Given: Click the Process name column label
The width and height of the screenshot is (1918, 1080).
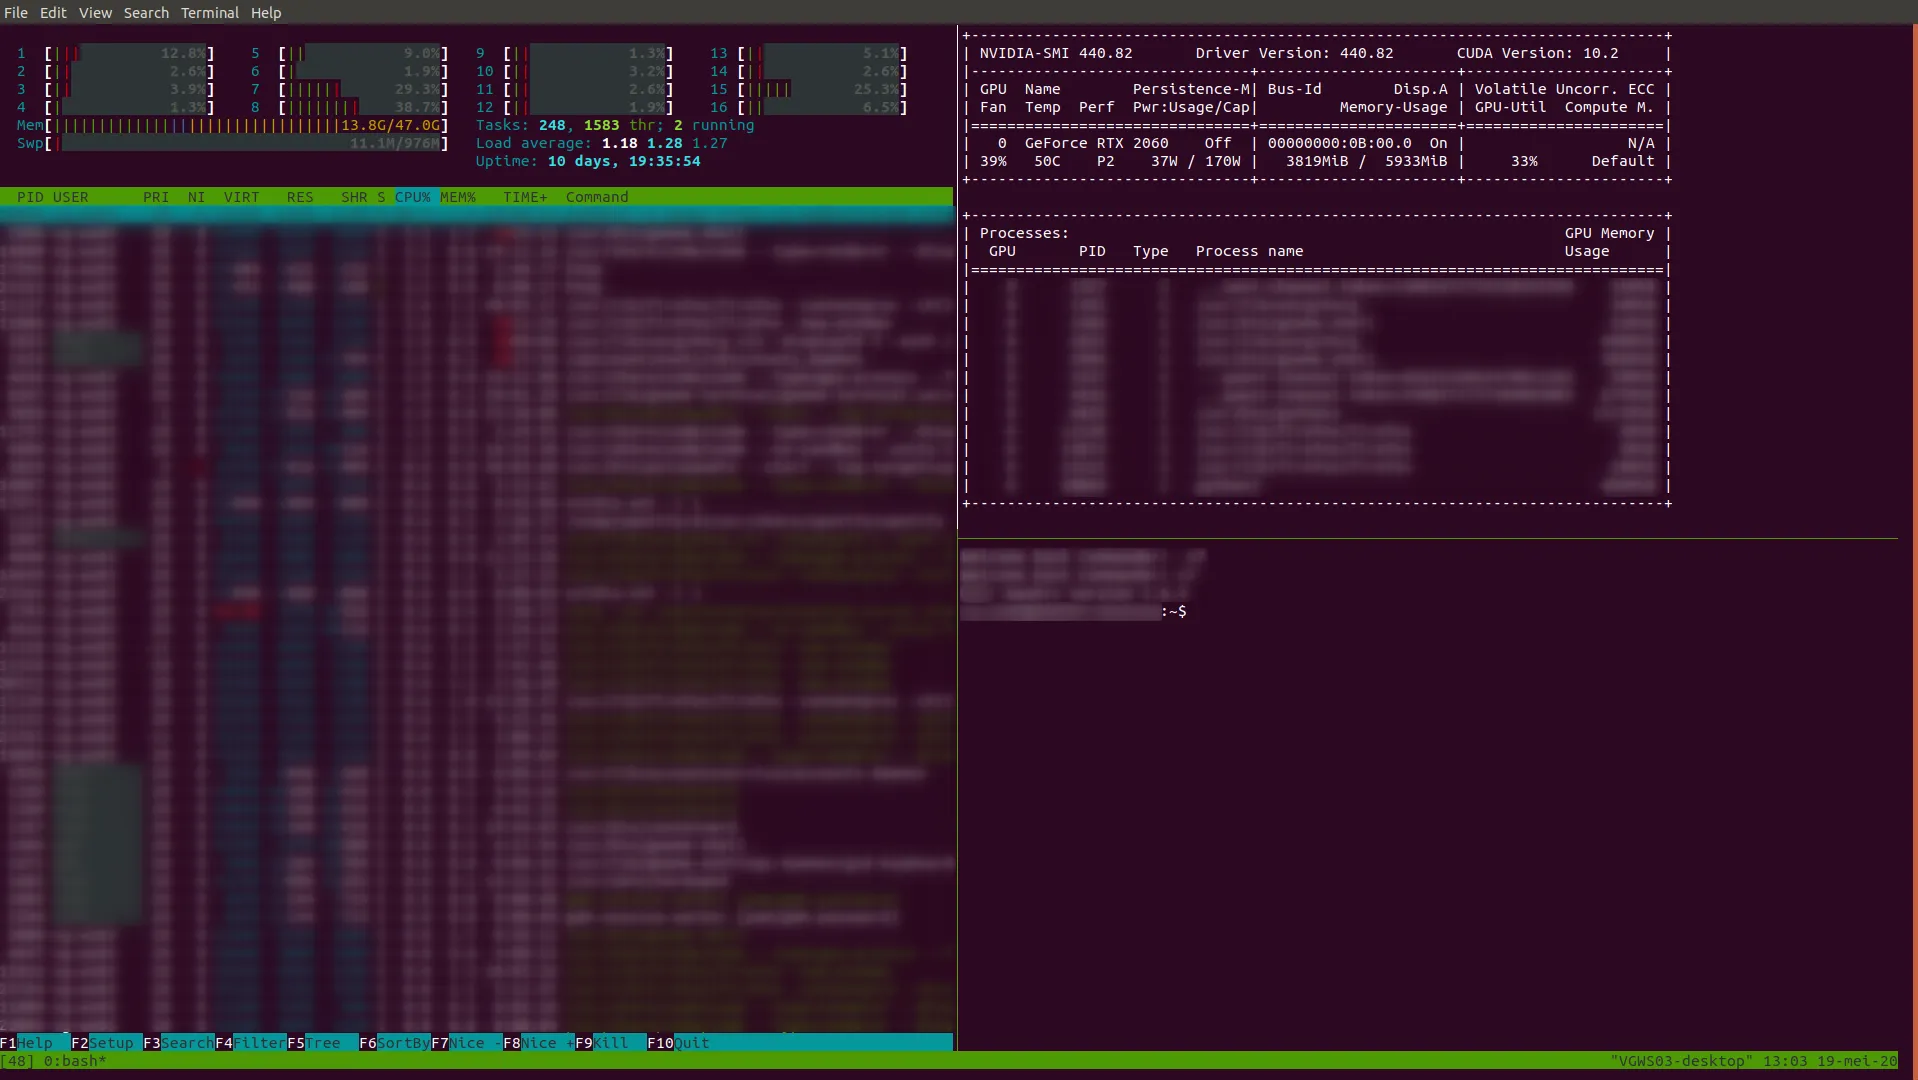Looking at the screenshot, I should point(1249,251).
